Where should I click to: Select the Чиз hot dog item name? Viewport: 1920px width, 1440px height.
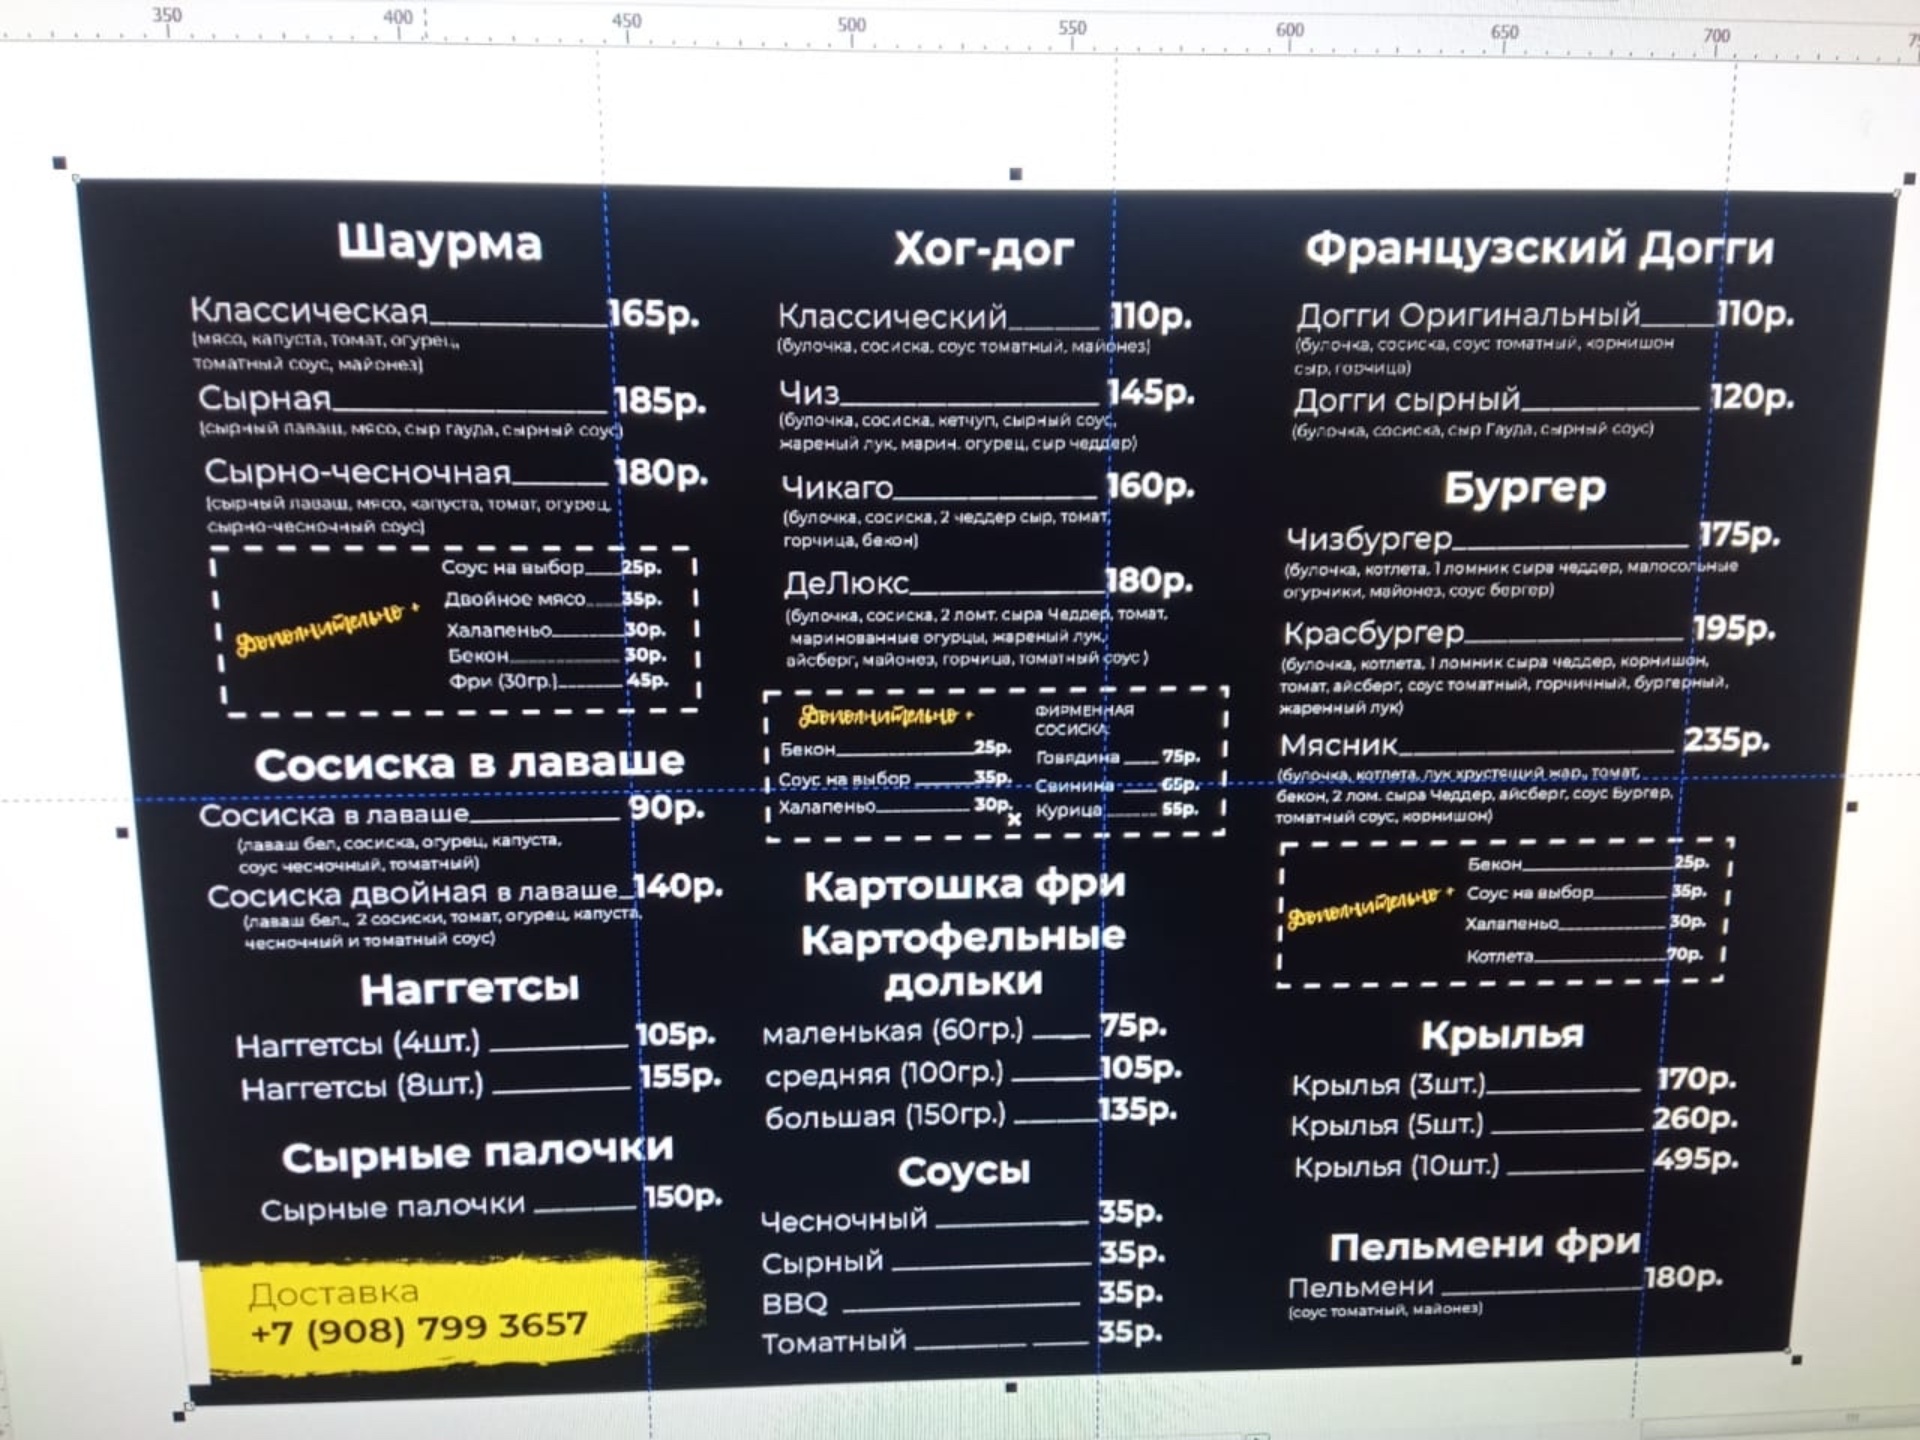pos(809,393)
